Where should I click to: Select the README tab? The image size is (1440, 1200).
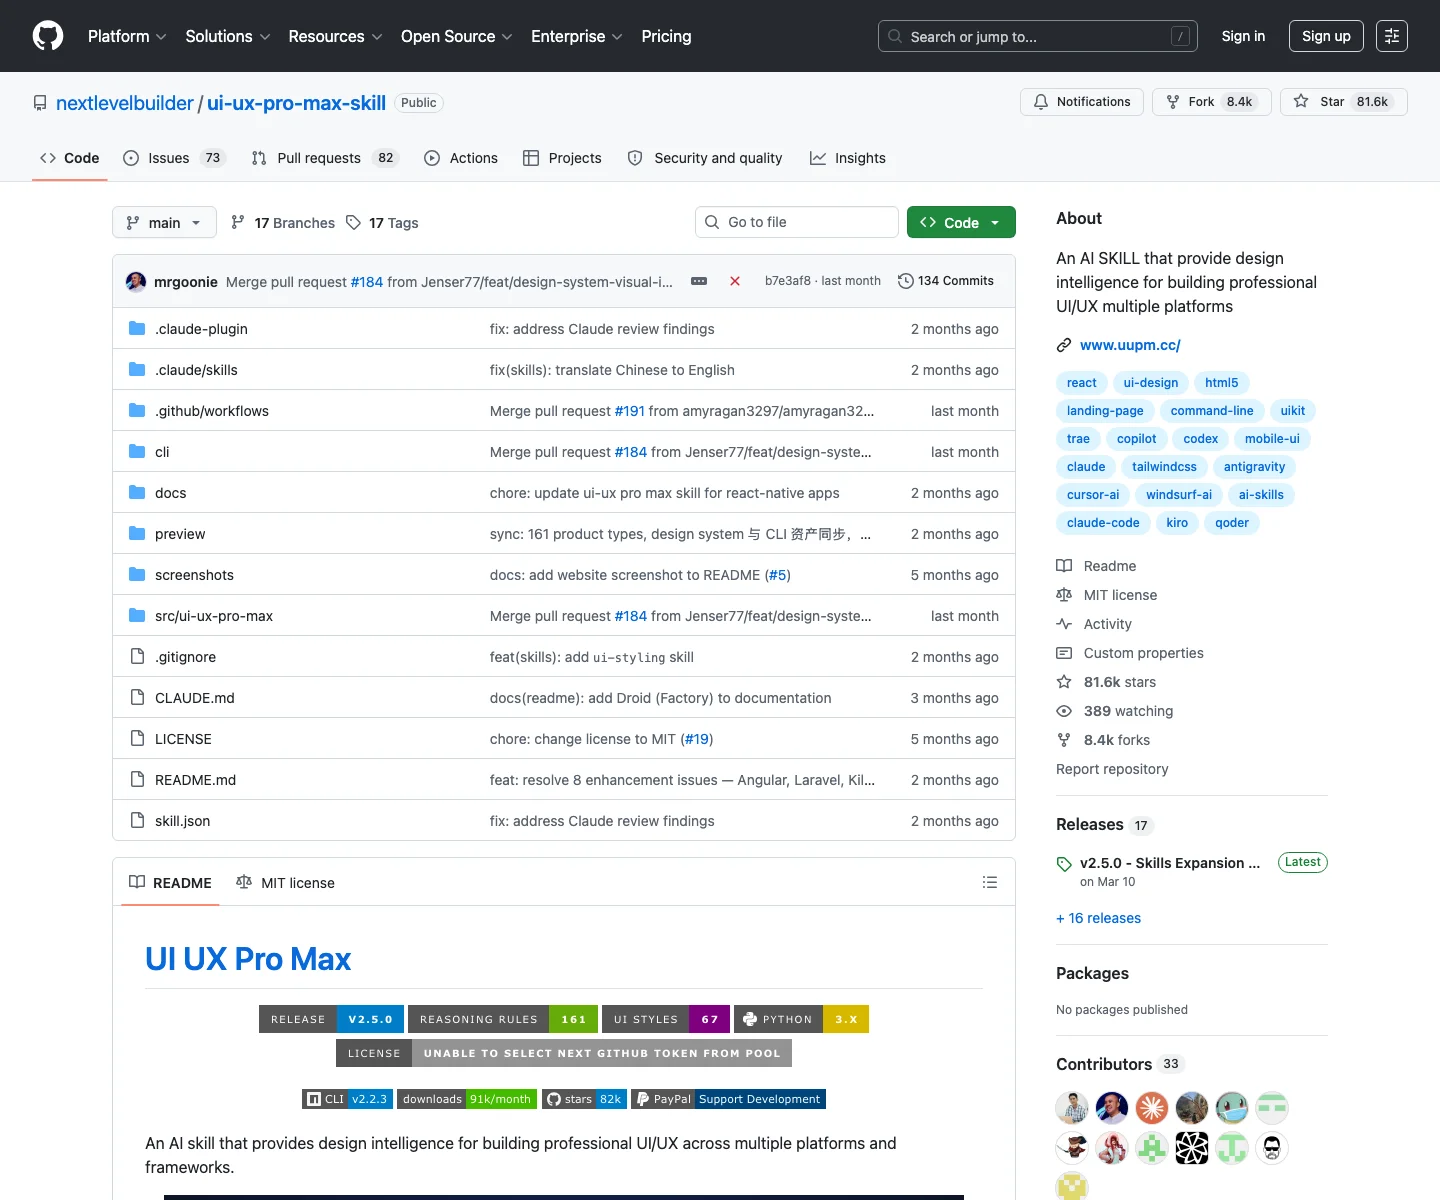170,883
